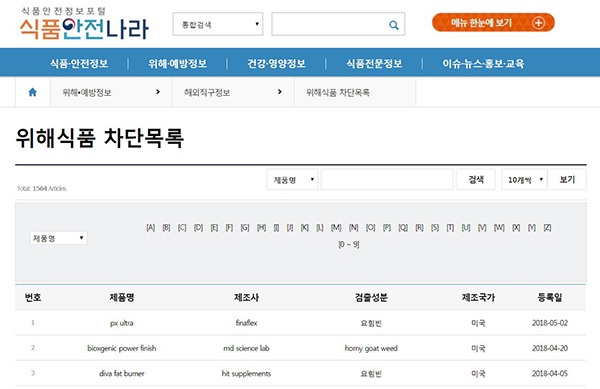Select the 이슈·뉴스·홍보·교육 menu
This screenshot has width=600, height=389.
483,63
